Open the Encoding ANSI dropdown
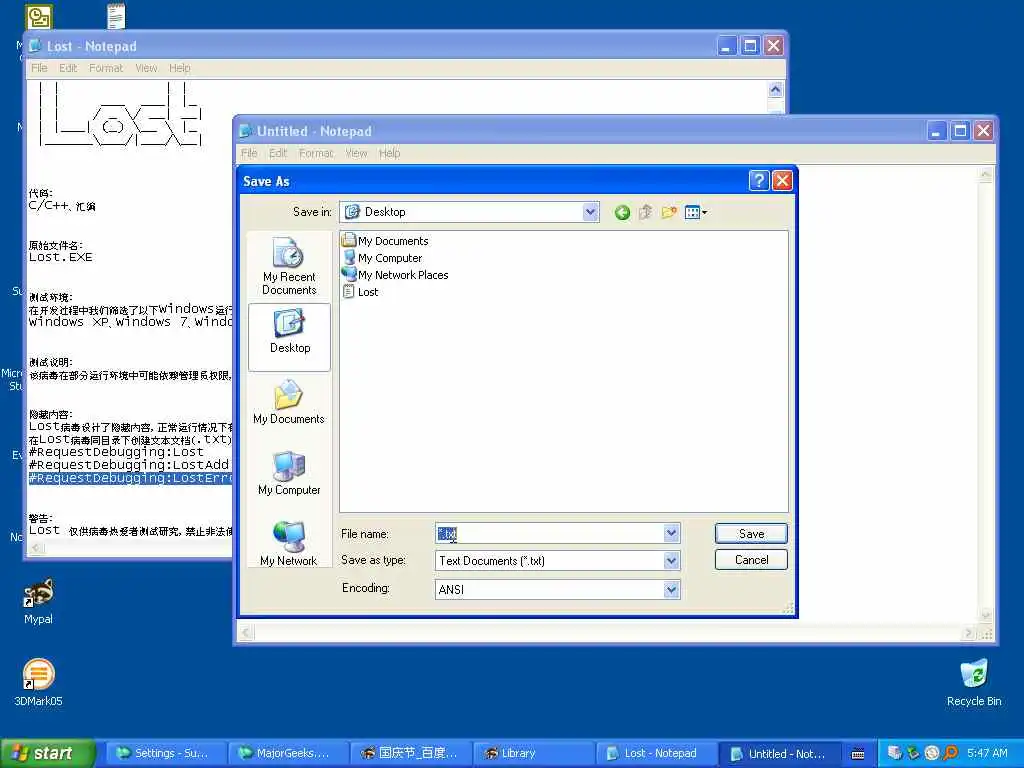Screen dimensions: 1024x768 coord(671,589)
